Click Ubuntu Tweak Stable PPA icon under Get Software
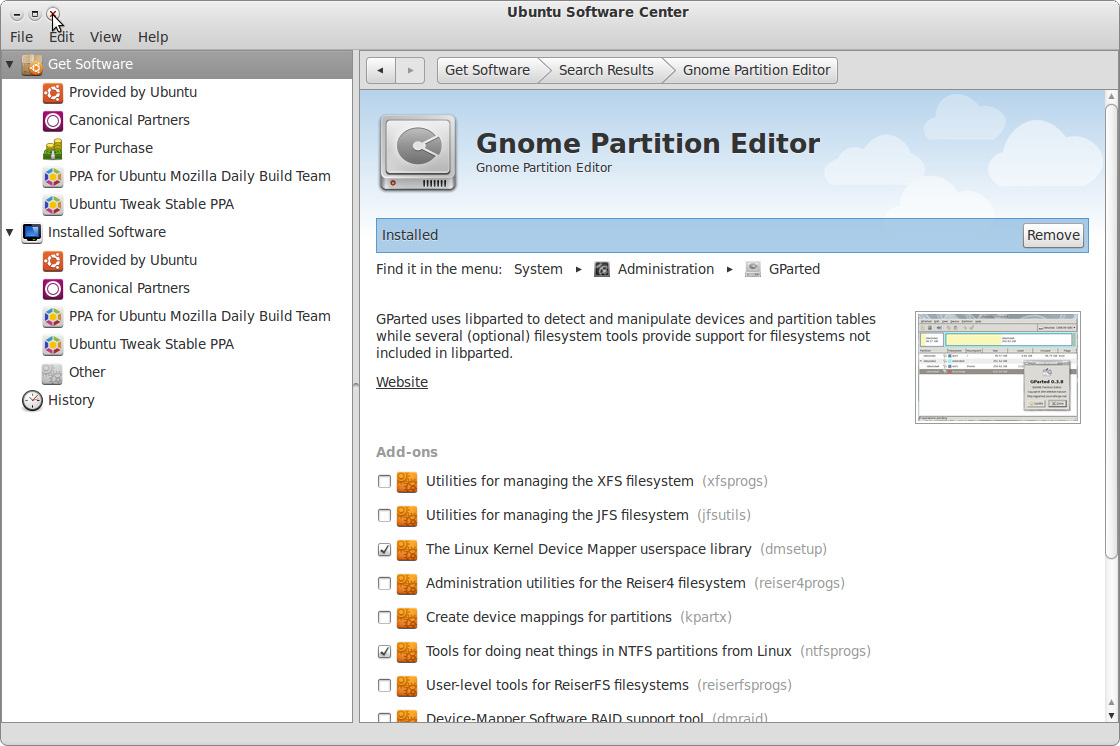The width and height of the screenshot is (1120, 746). tap(53, 204)
